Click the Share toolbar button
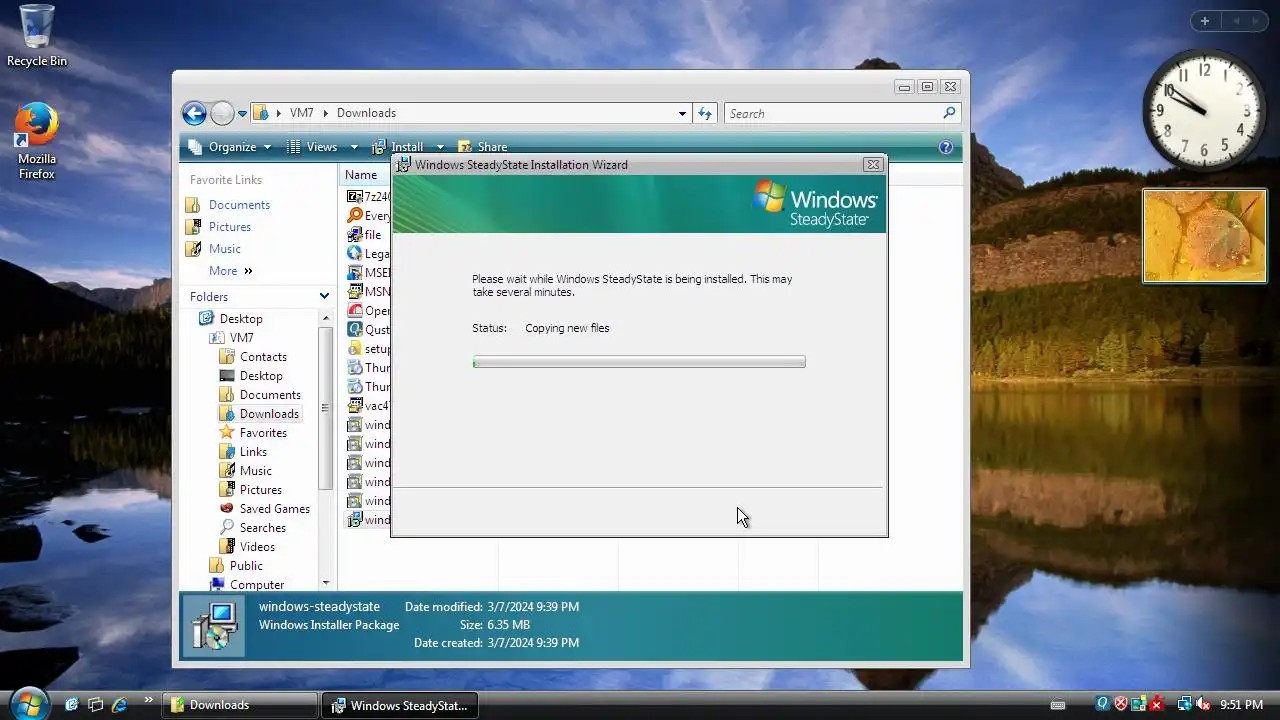The width and height of the screenshot is (1280, 720). coord(482,147)
